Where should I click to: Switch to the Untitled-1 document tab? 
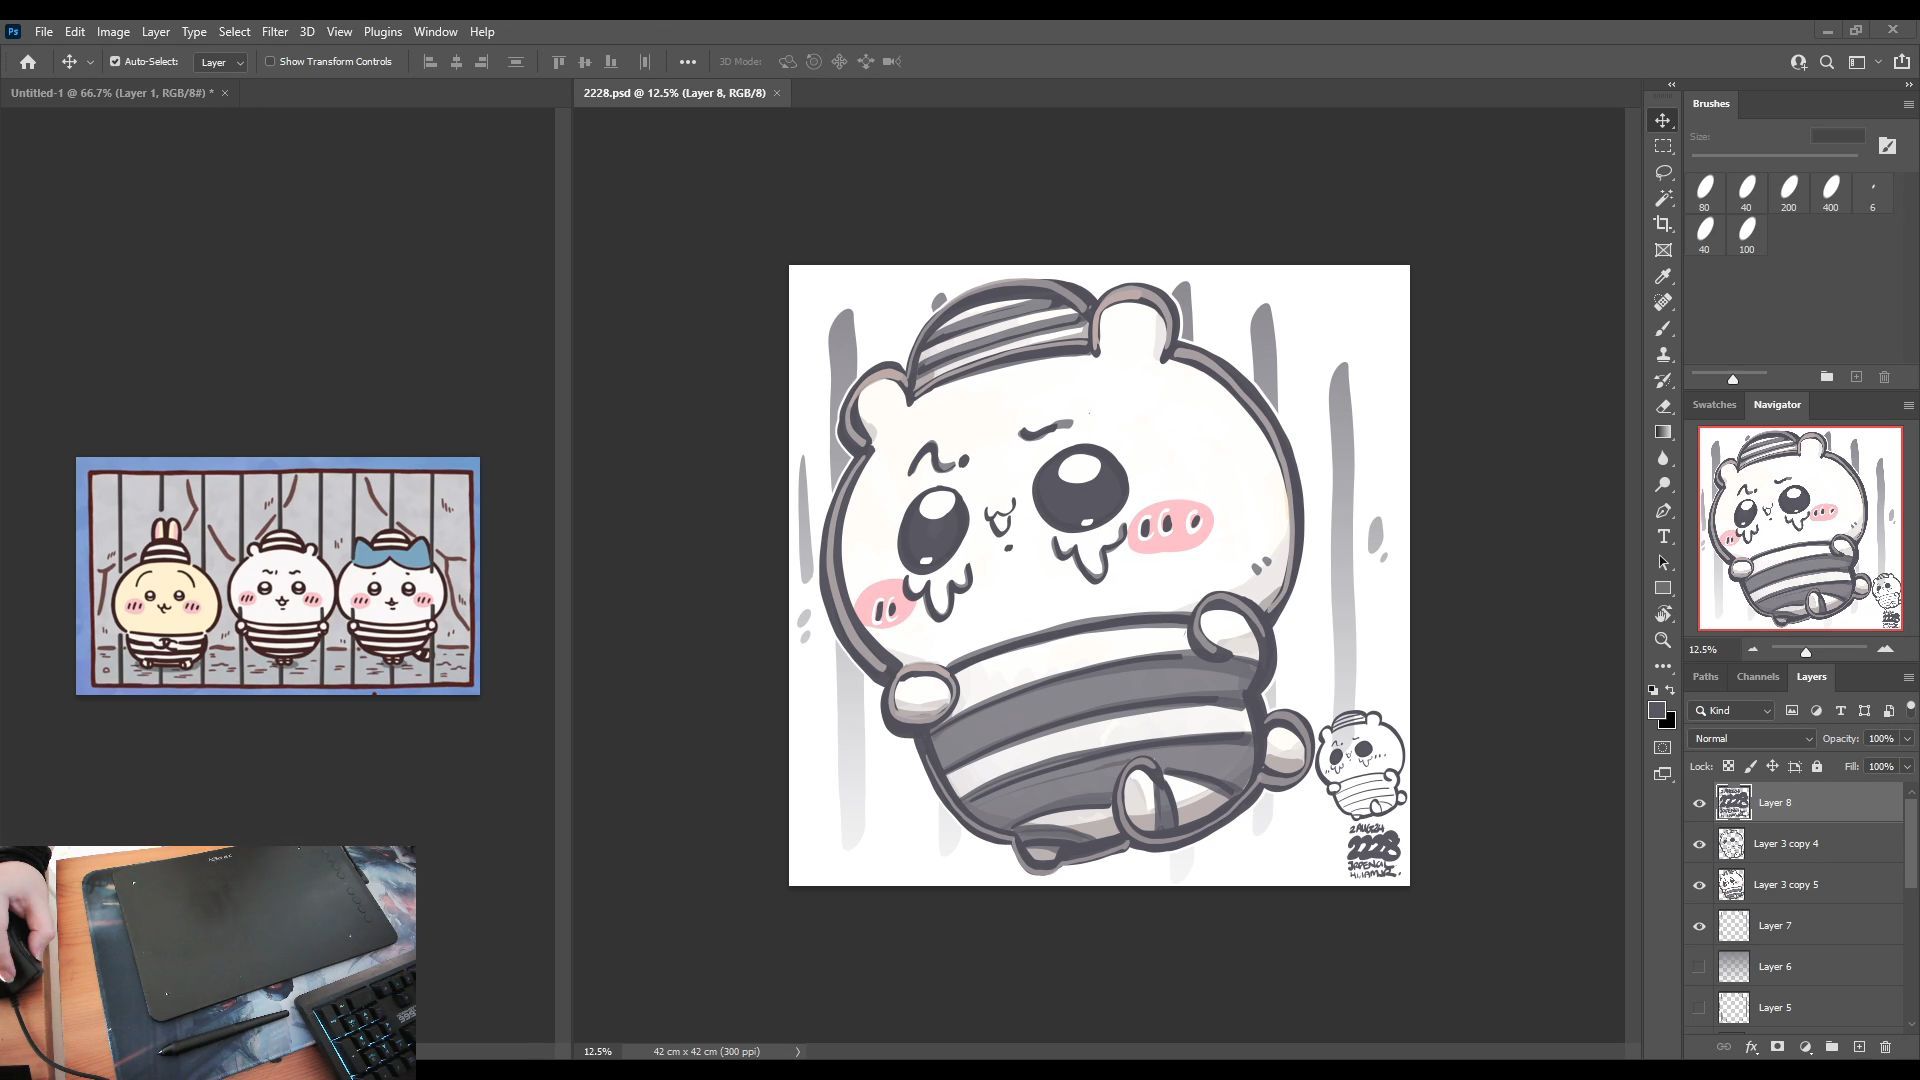point(108,93)
